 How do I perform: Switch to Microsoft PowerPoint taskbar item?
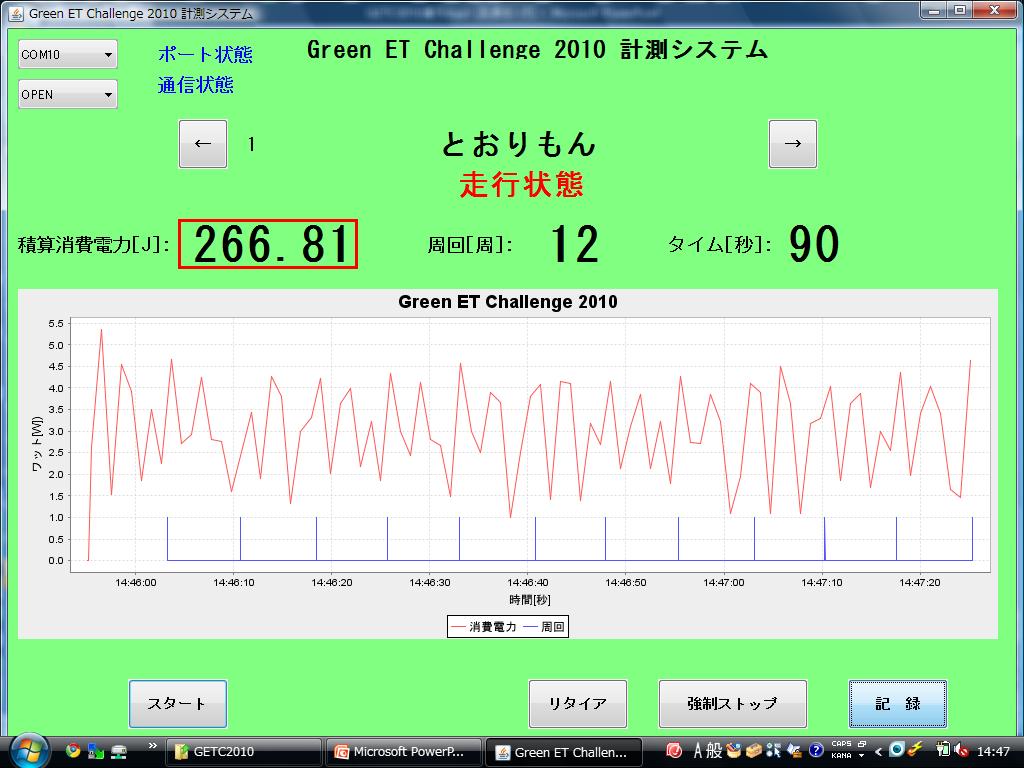[406, 752]
